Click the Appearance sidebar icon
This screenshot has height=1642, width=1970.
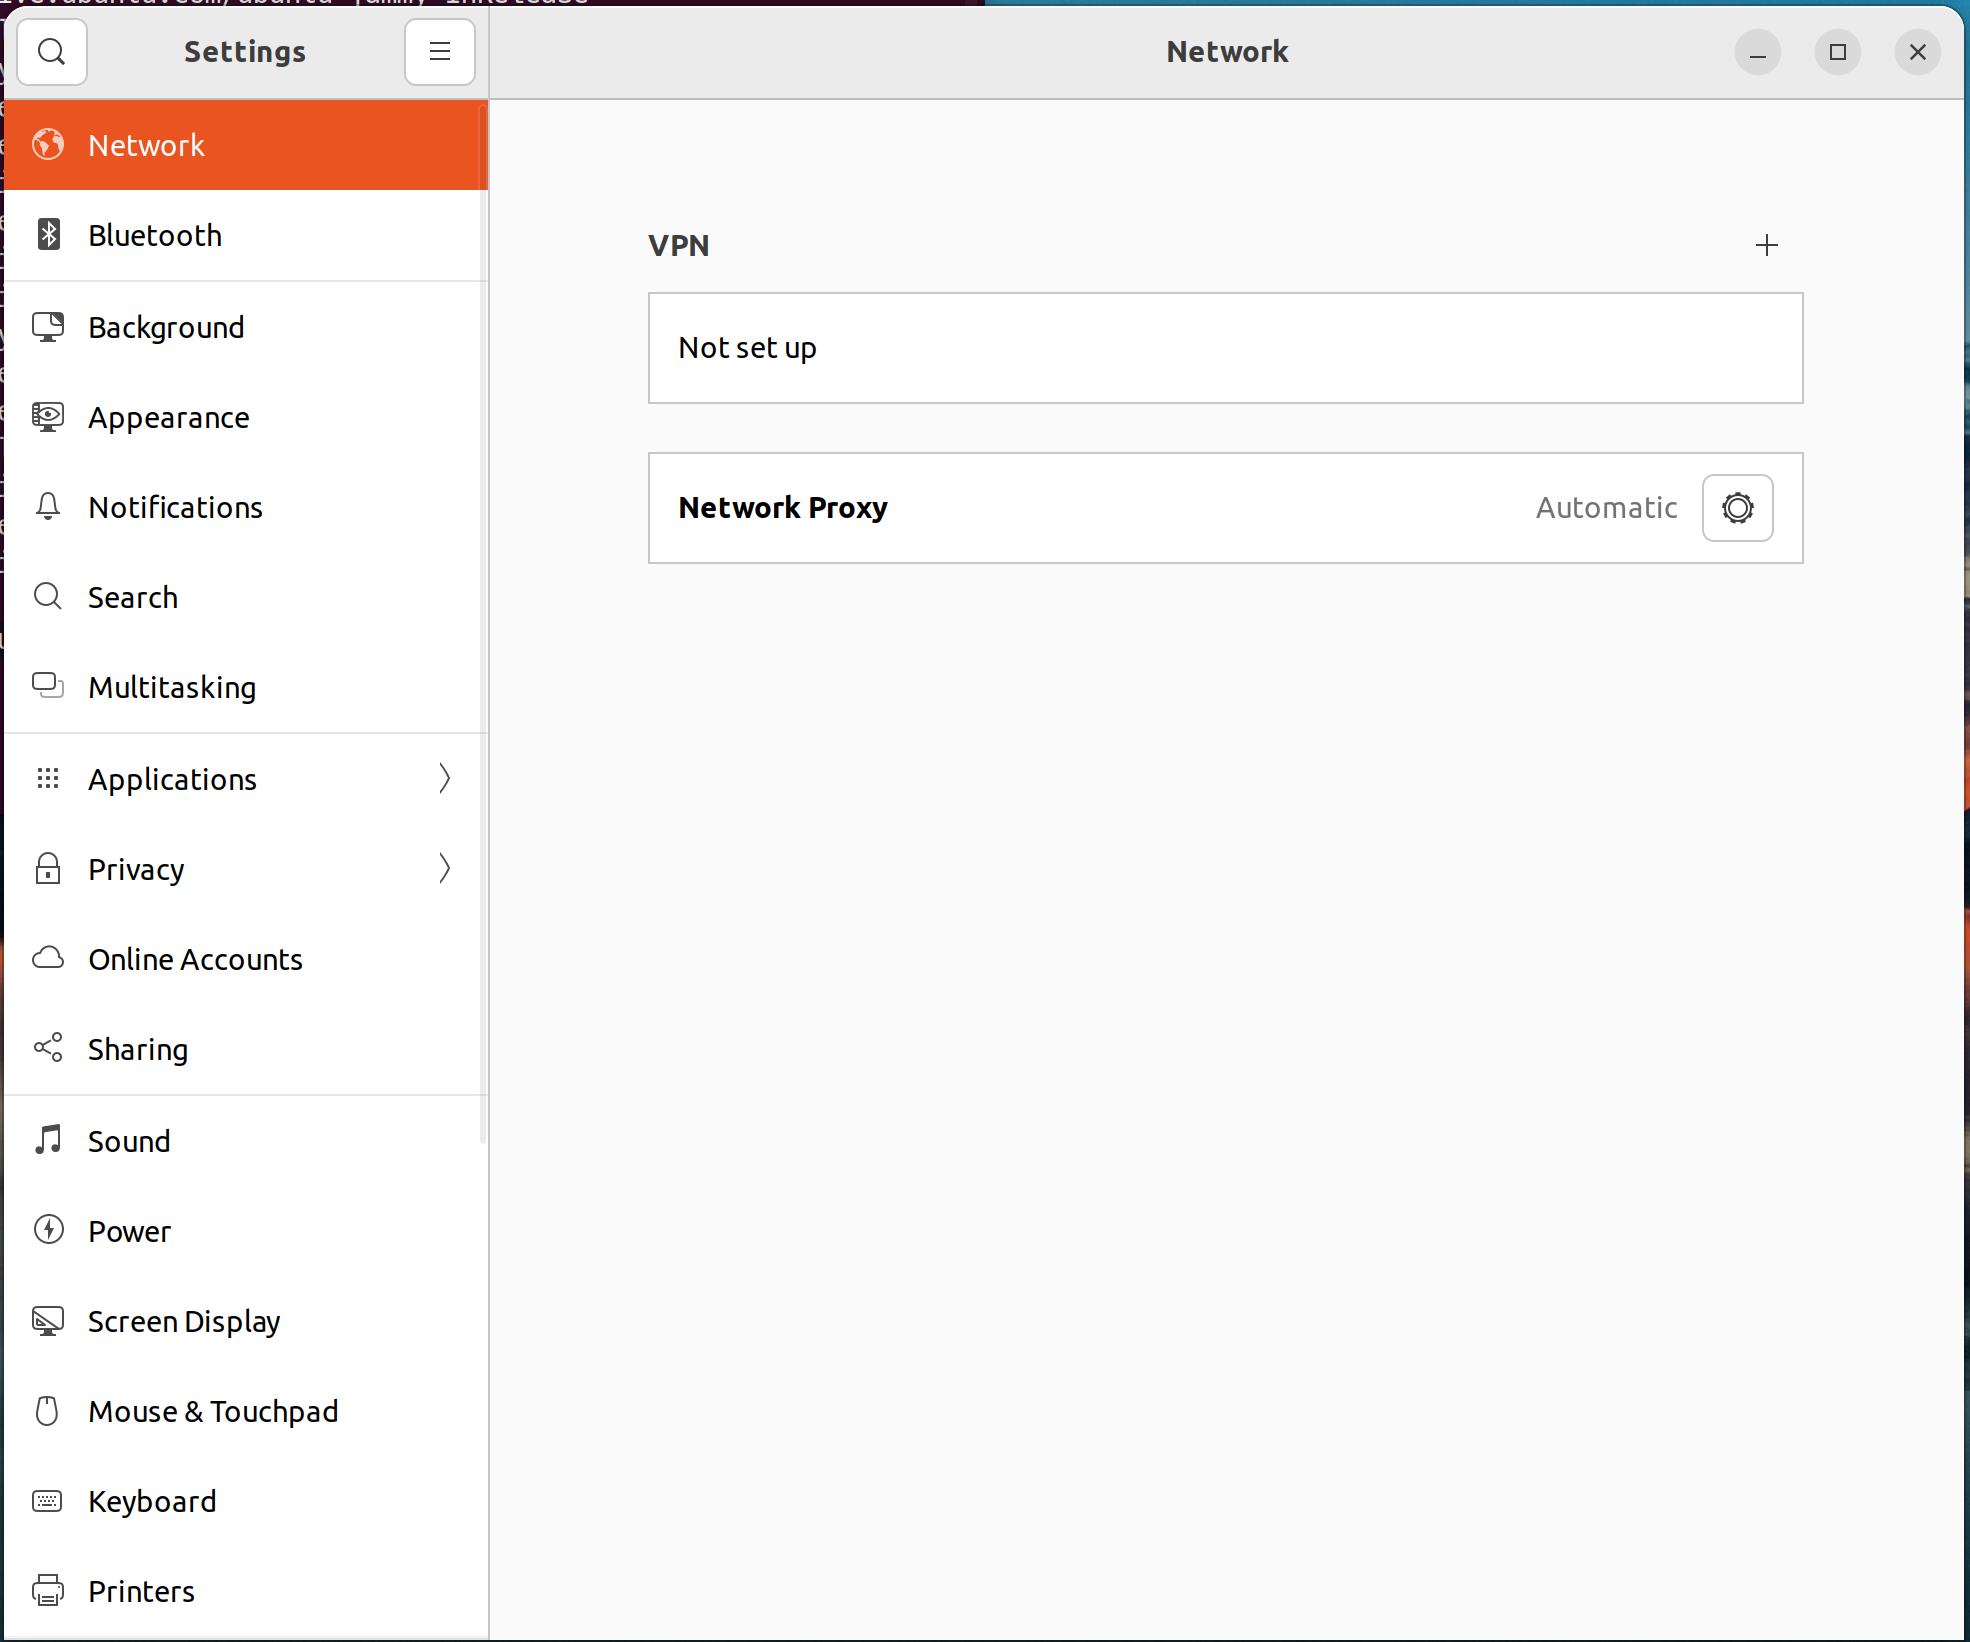[x=48, y=417]
